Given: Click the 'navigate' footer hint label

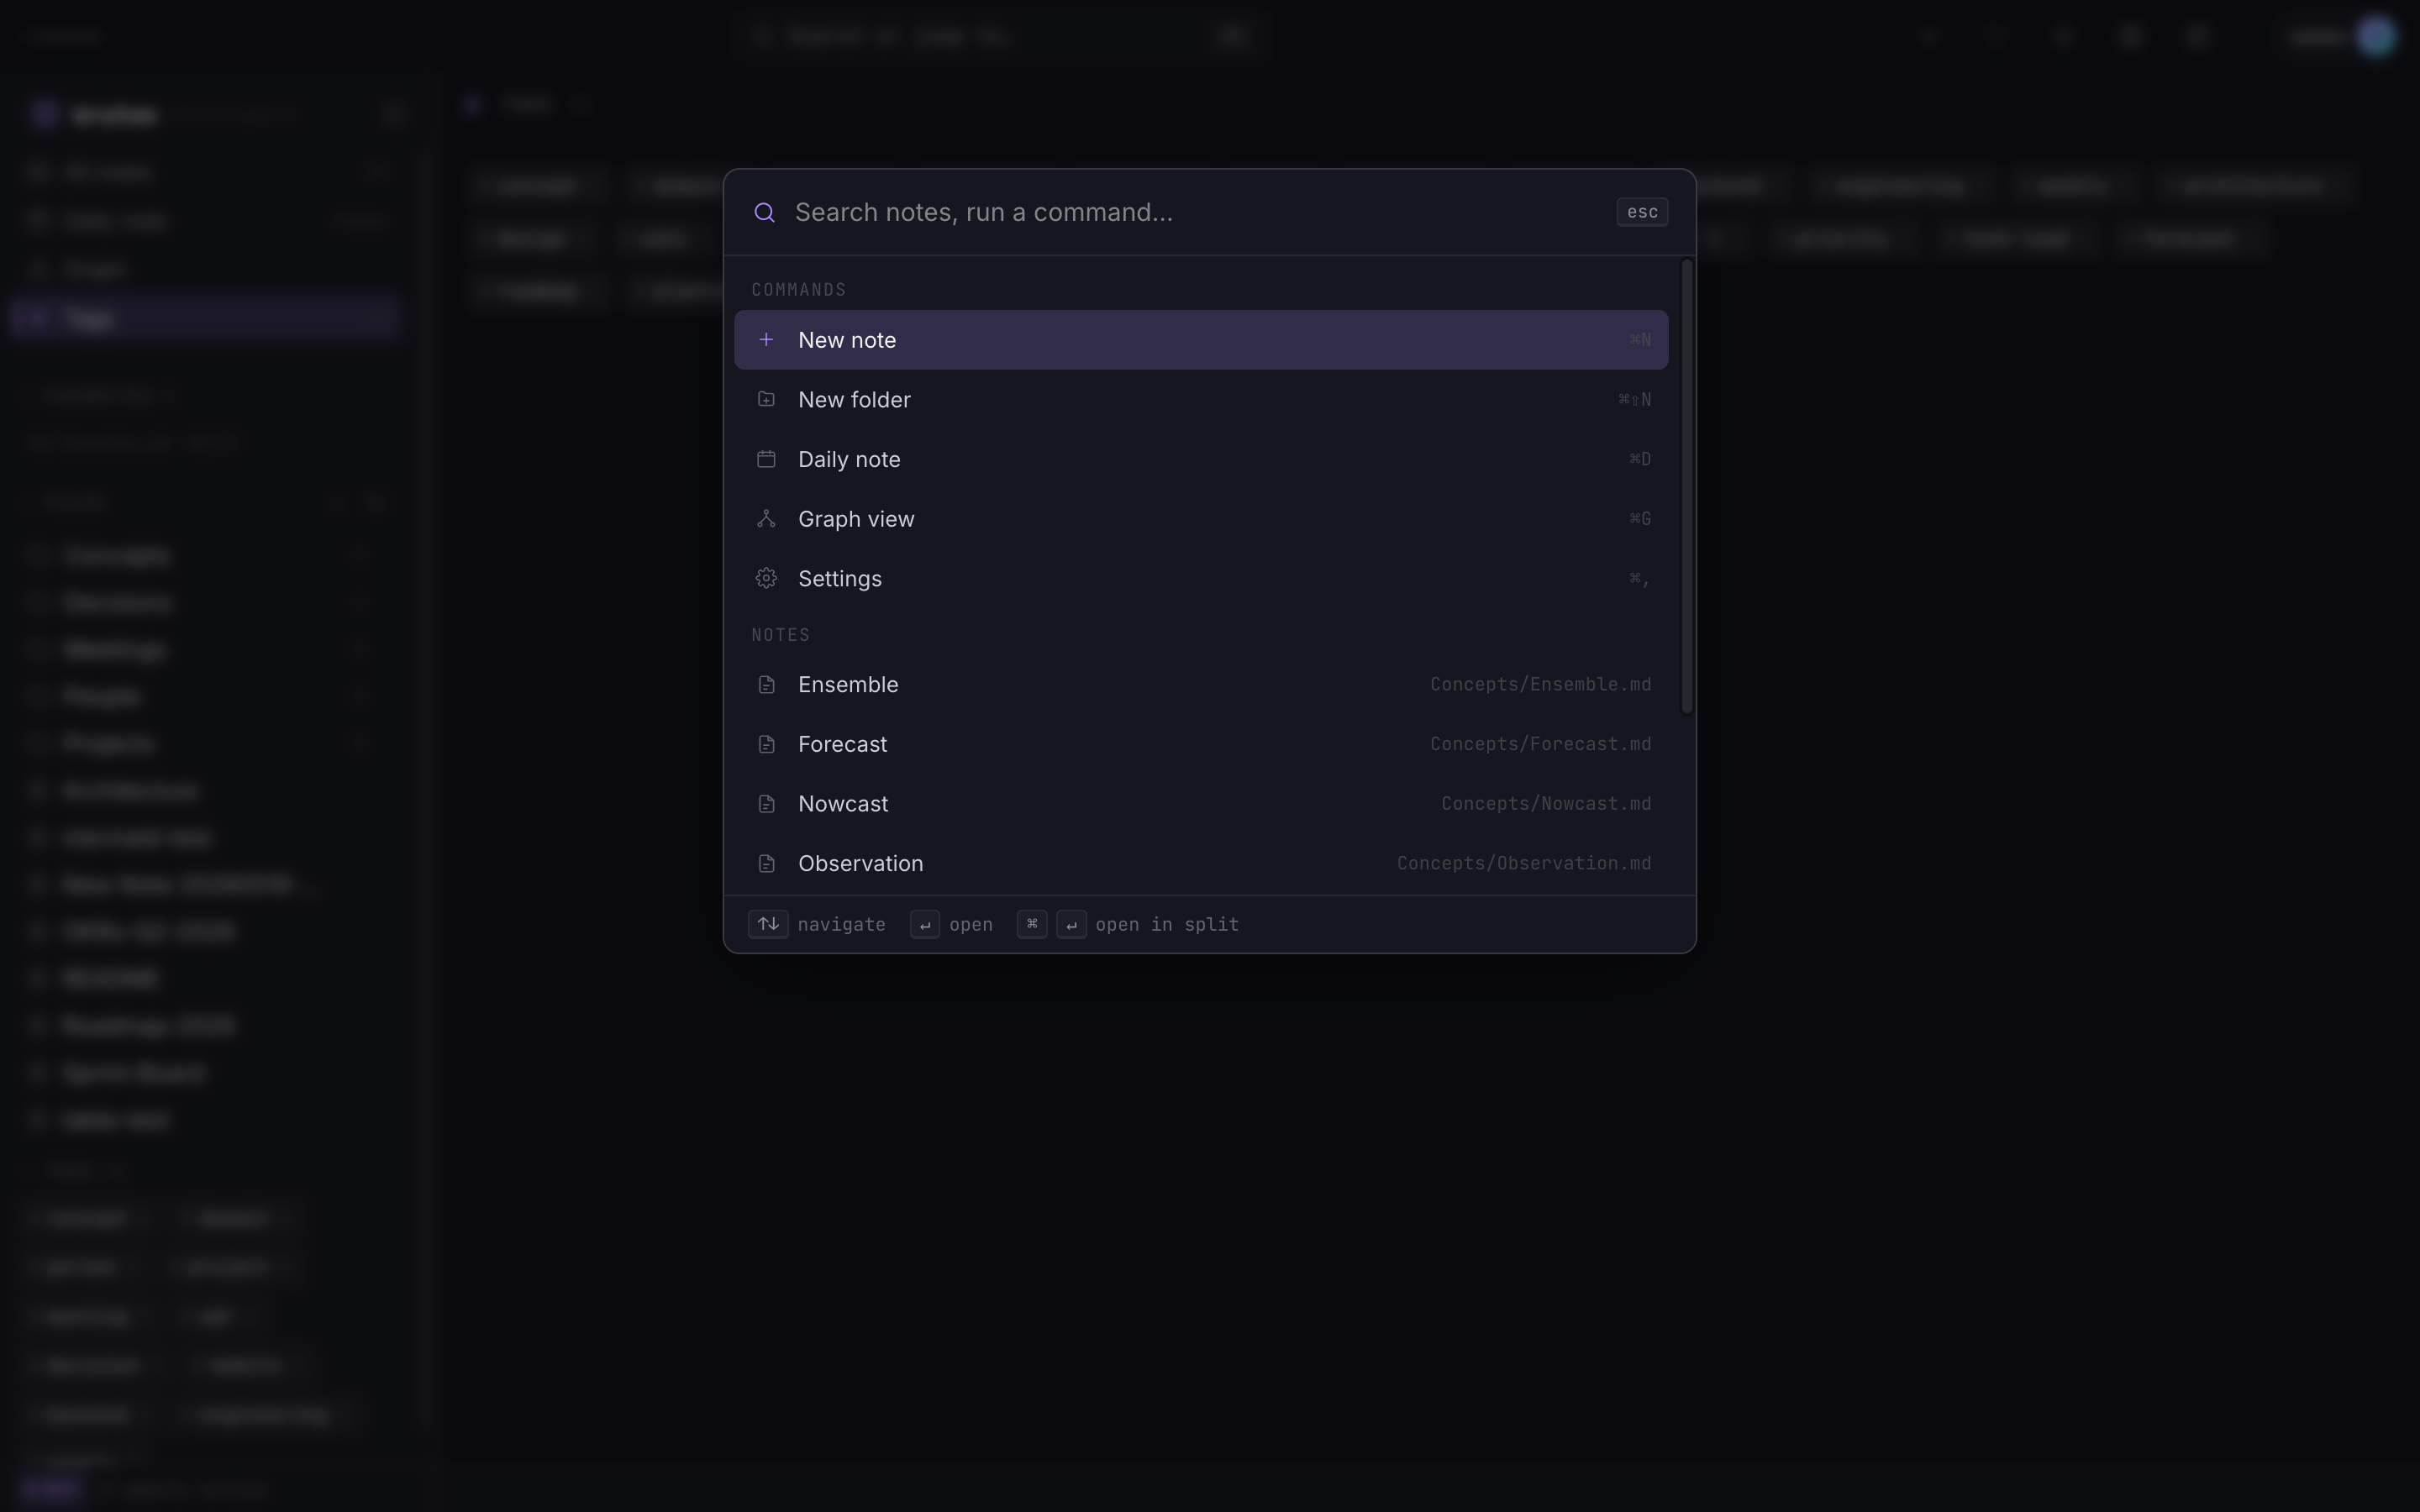Looking at the screenshot, I should [841, 924].
